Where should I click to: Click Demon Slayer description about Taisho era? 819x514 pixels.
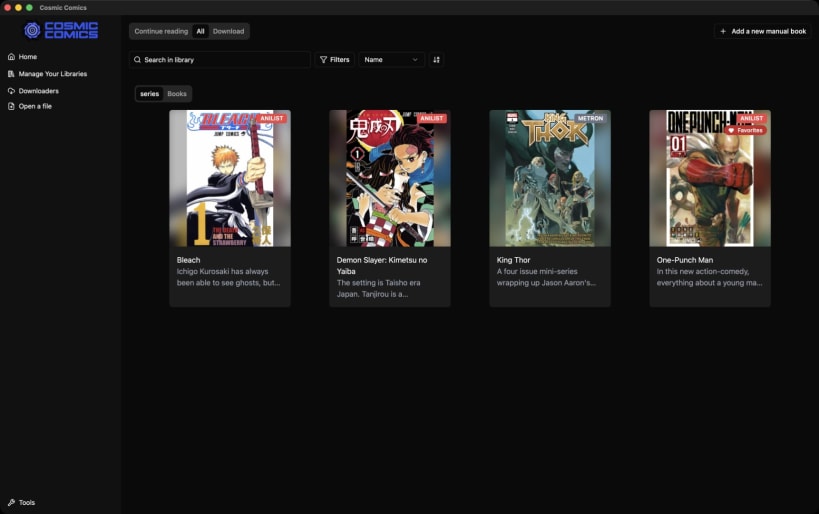379,288
